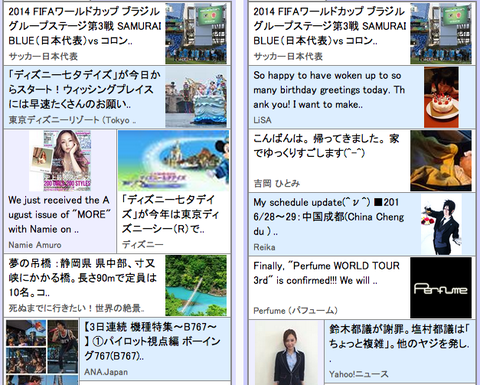The width and height of the screenshot is (480, 385).
Task: Open the ANA Japan photo collage thumbnail
Action: 42,352
